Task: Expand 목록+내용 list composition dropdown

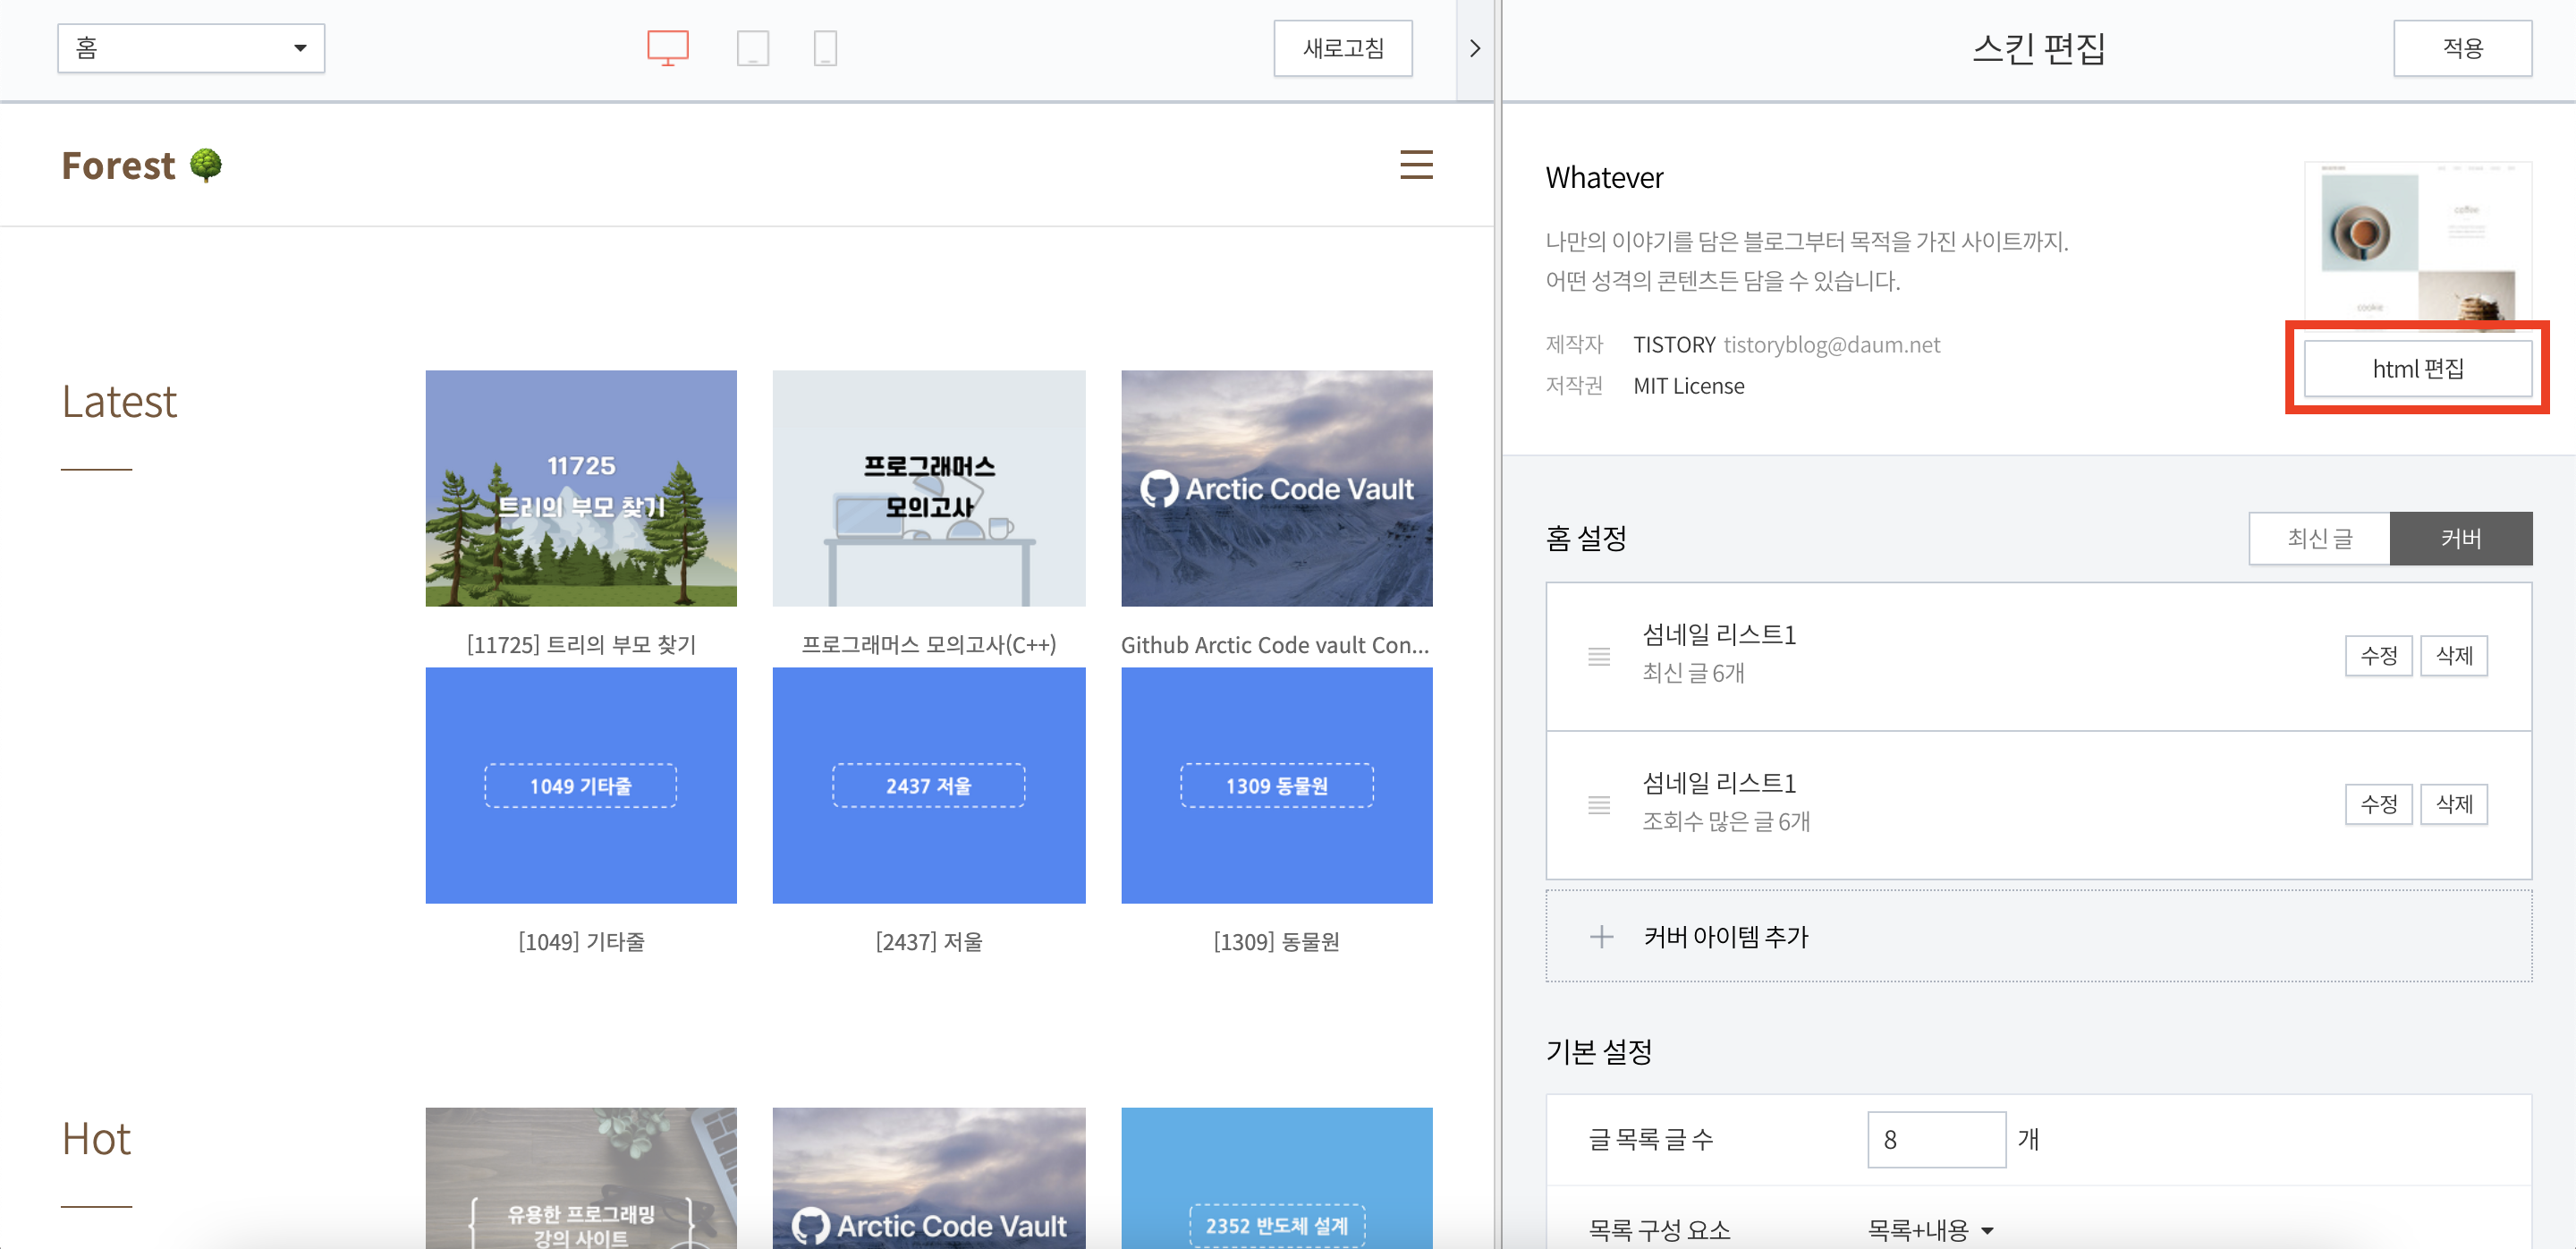Action: 1930,1229
